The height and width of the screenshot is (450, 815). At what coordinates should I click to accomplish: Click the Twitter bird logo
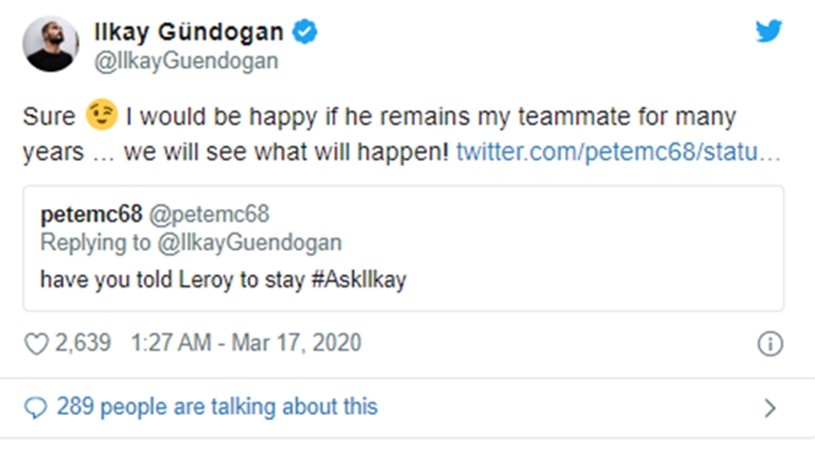pos(768,30)
